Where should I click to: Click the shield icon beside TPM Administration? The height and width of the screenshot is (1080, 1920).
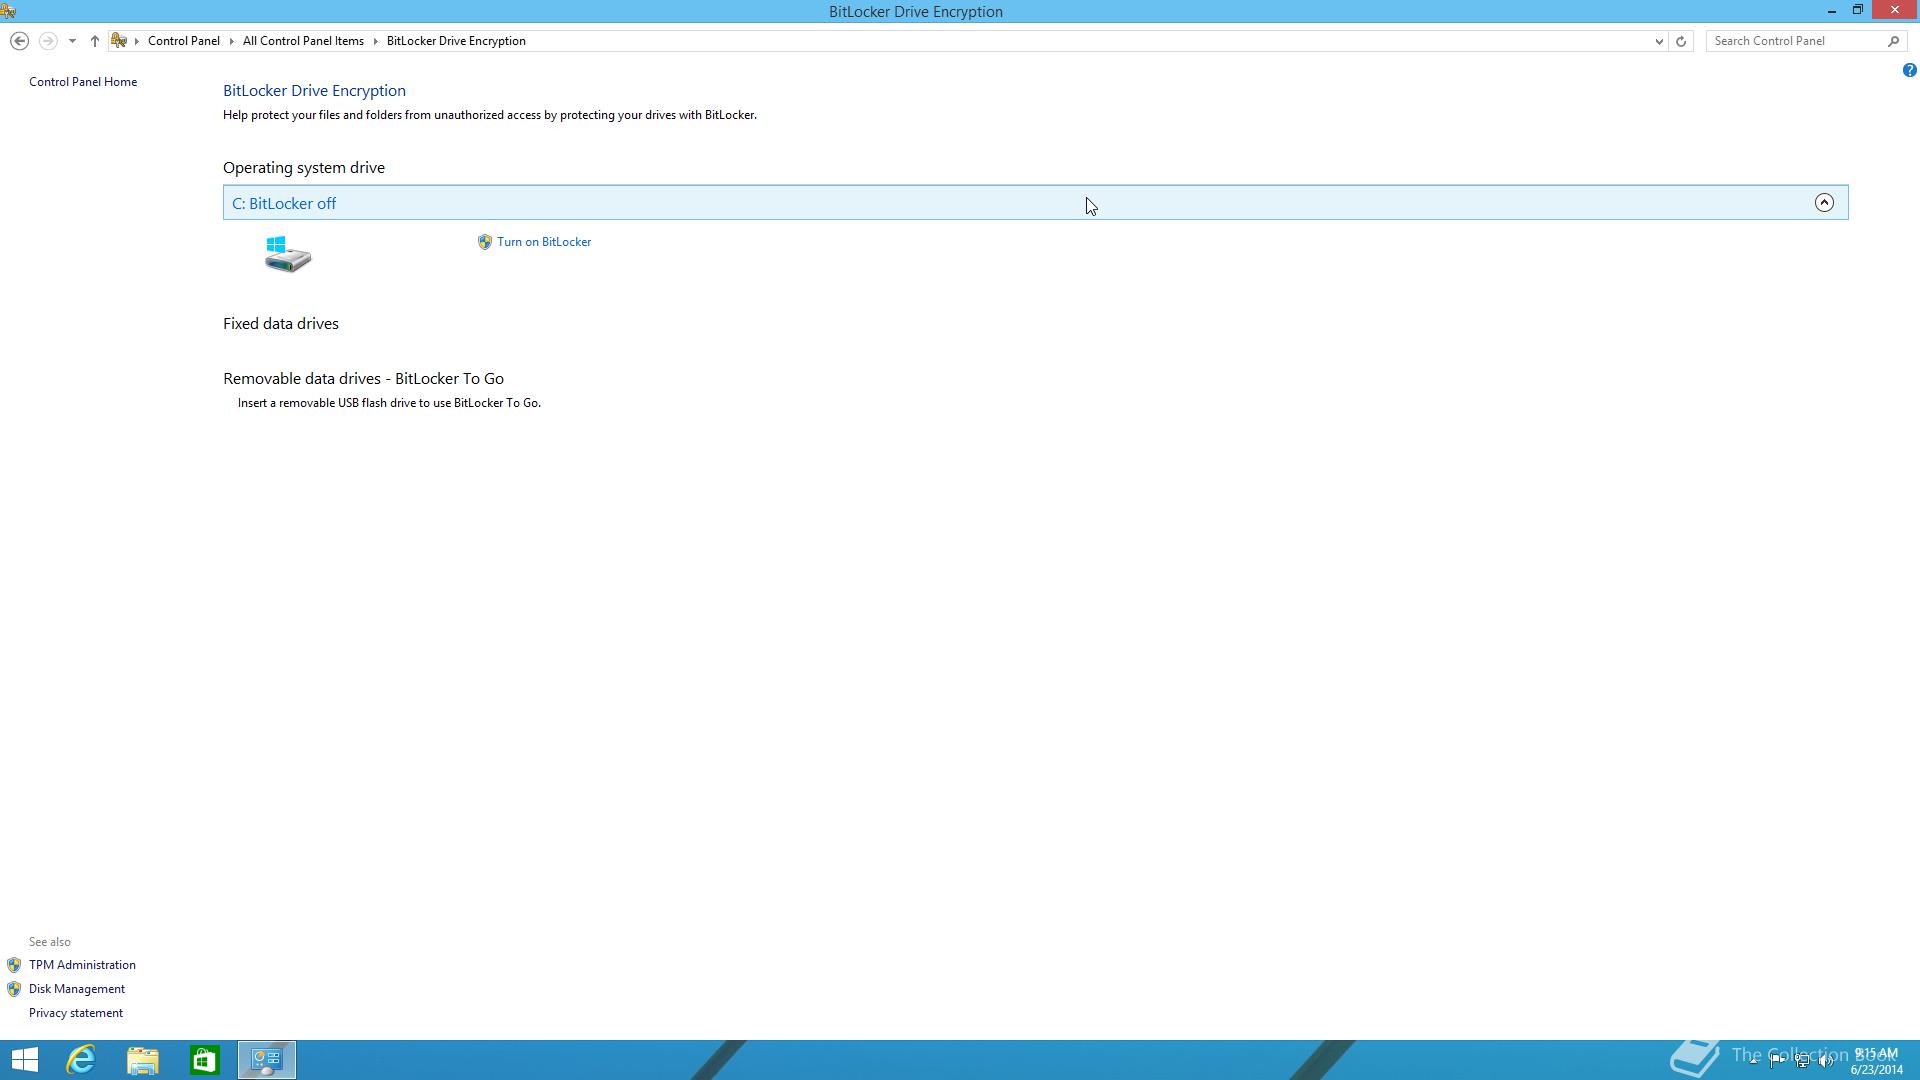point(14,965)
